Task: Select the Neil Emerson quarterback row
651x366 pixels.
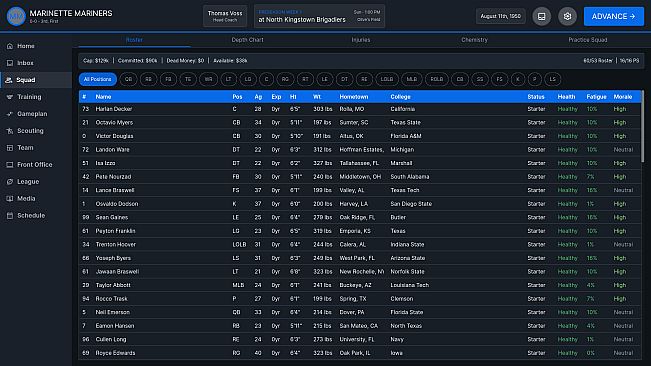Action: tap(360, 312)
